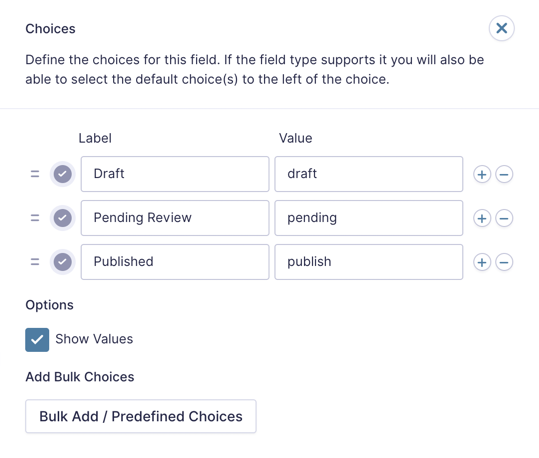Edit the pending value field
The height and width of the screenshot is (458, 539).
369,218
